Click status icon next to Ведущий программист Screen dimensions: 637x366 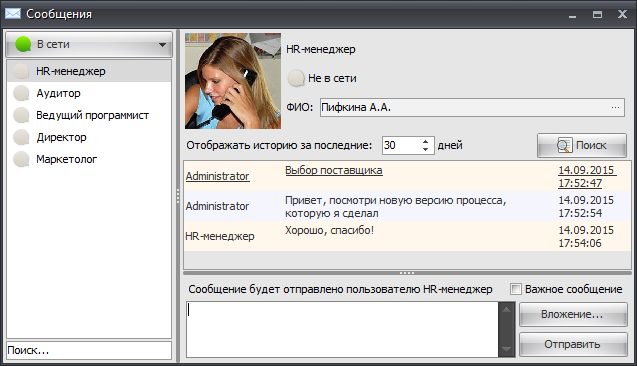(x=21, y=115)
